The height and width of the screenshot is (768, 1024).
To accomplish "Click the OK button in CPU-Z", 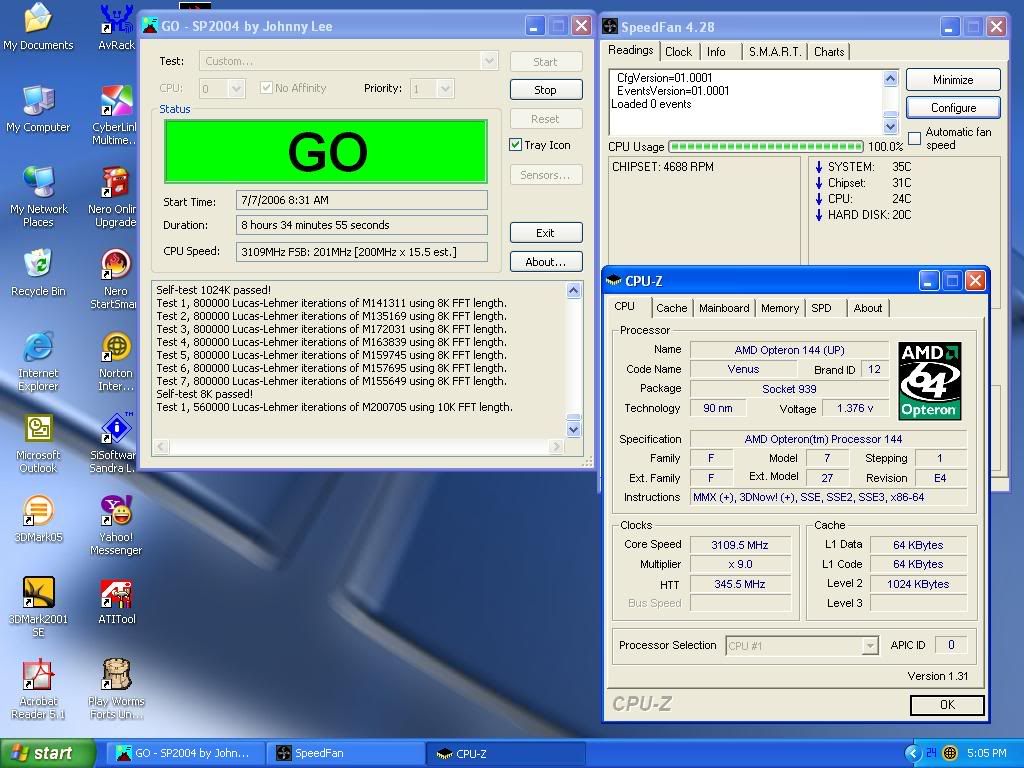I will (947, 705).
